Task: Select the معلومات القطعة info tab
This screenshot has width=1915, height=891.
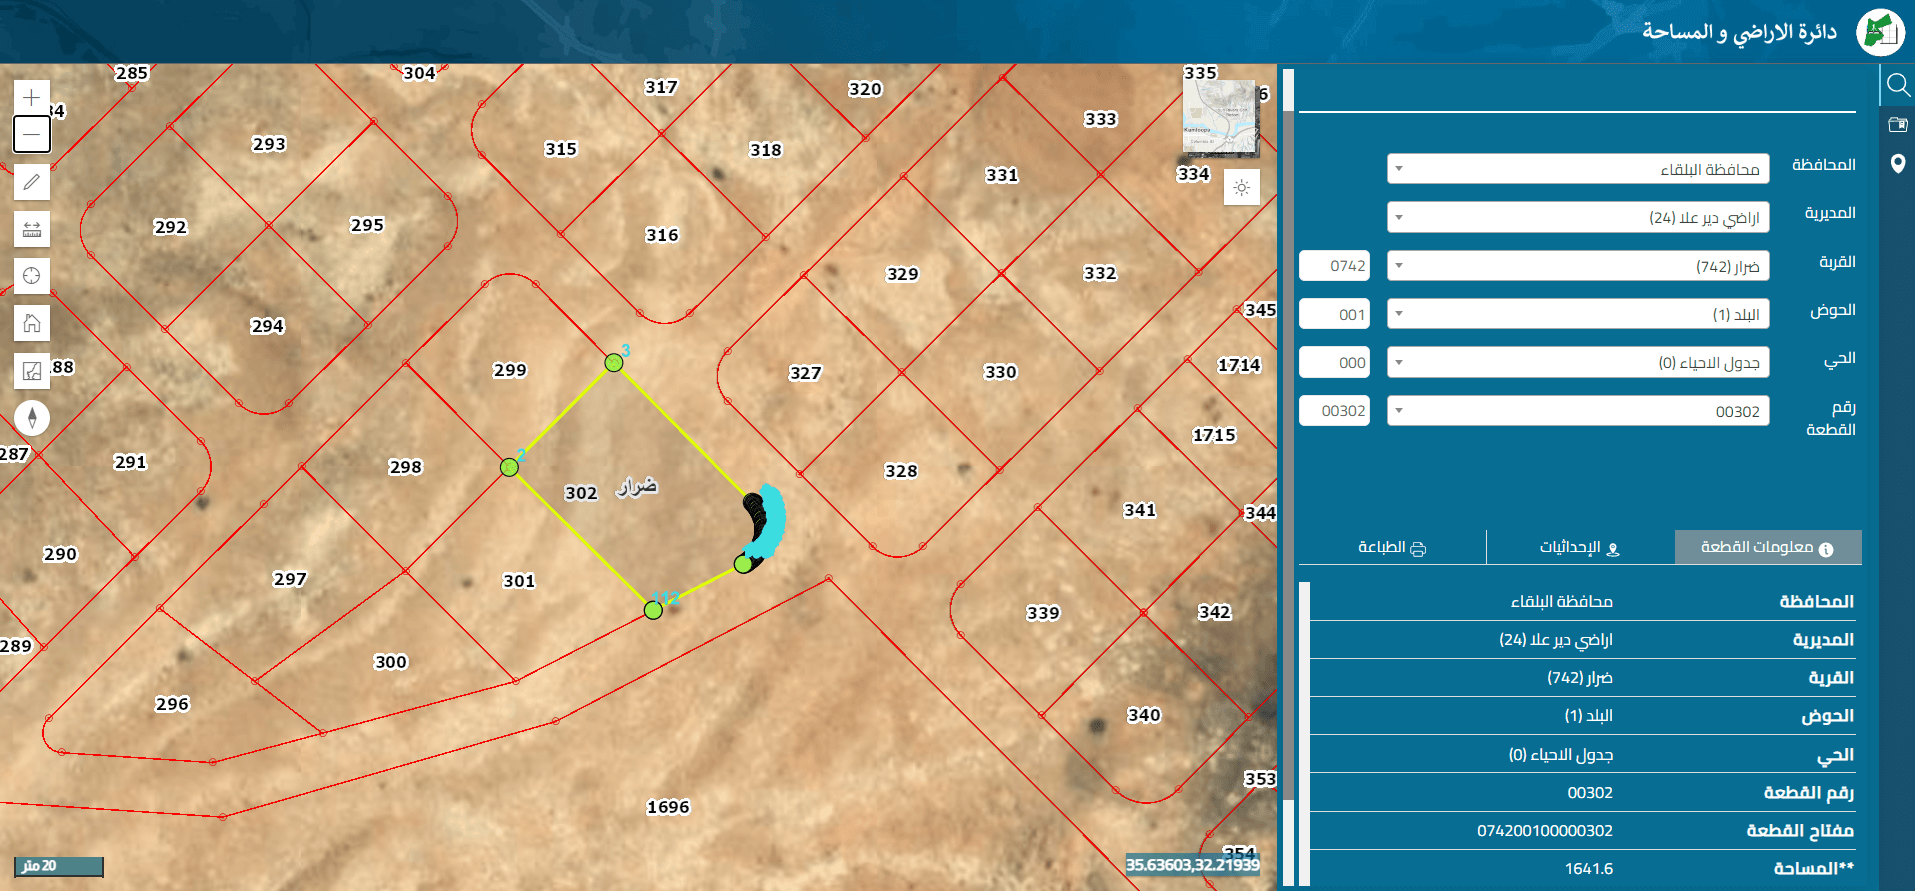Action: 1768,547
